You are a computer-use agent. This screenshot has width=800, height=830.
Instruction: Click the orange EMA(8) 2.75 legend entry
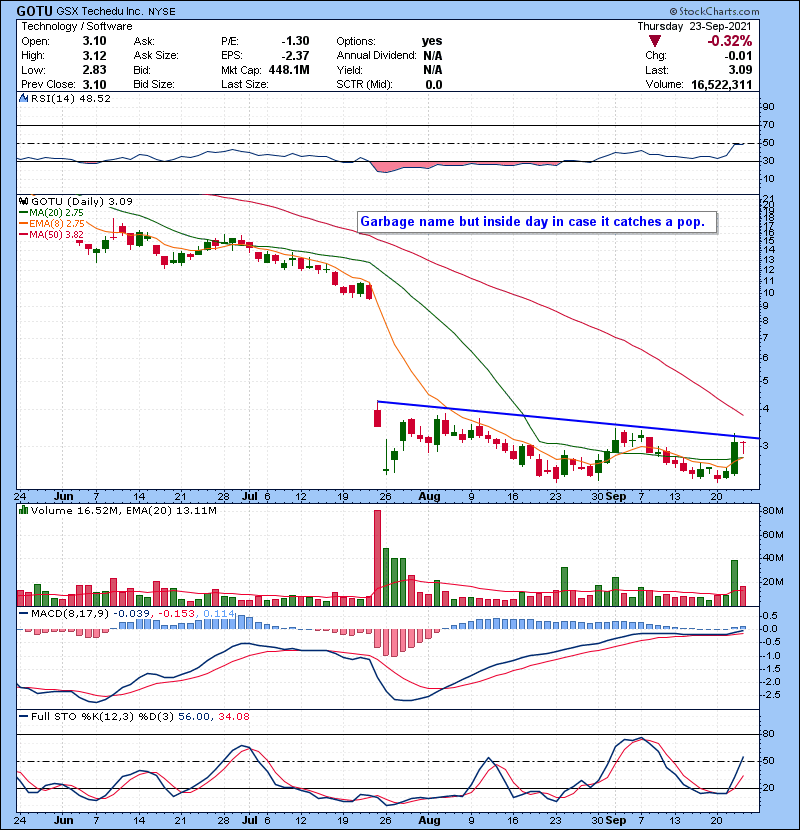coord(51,223)
